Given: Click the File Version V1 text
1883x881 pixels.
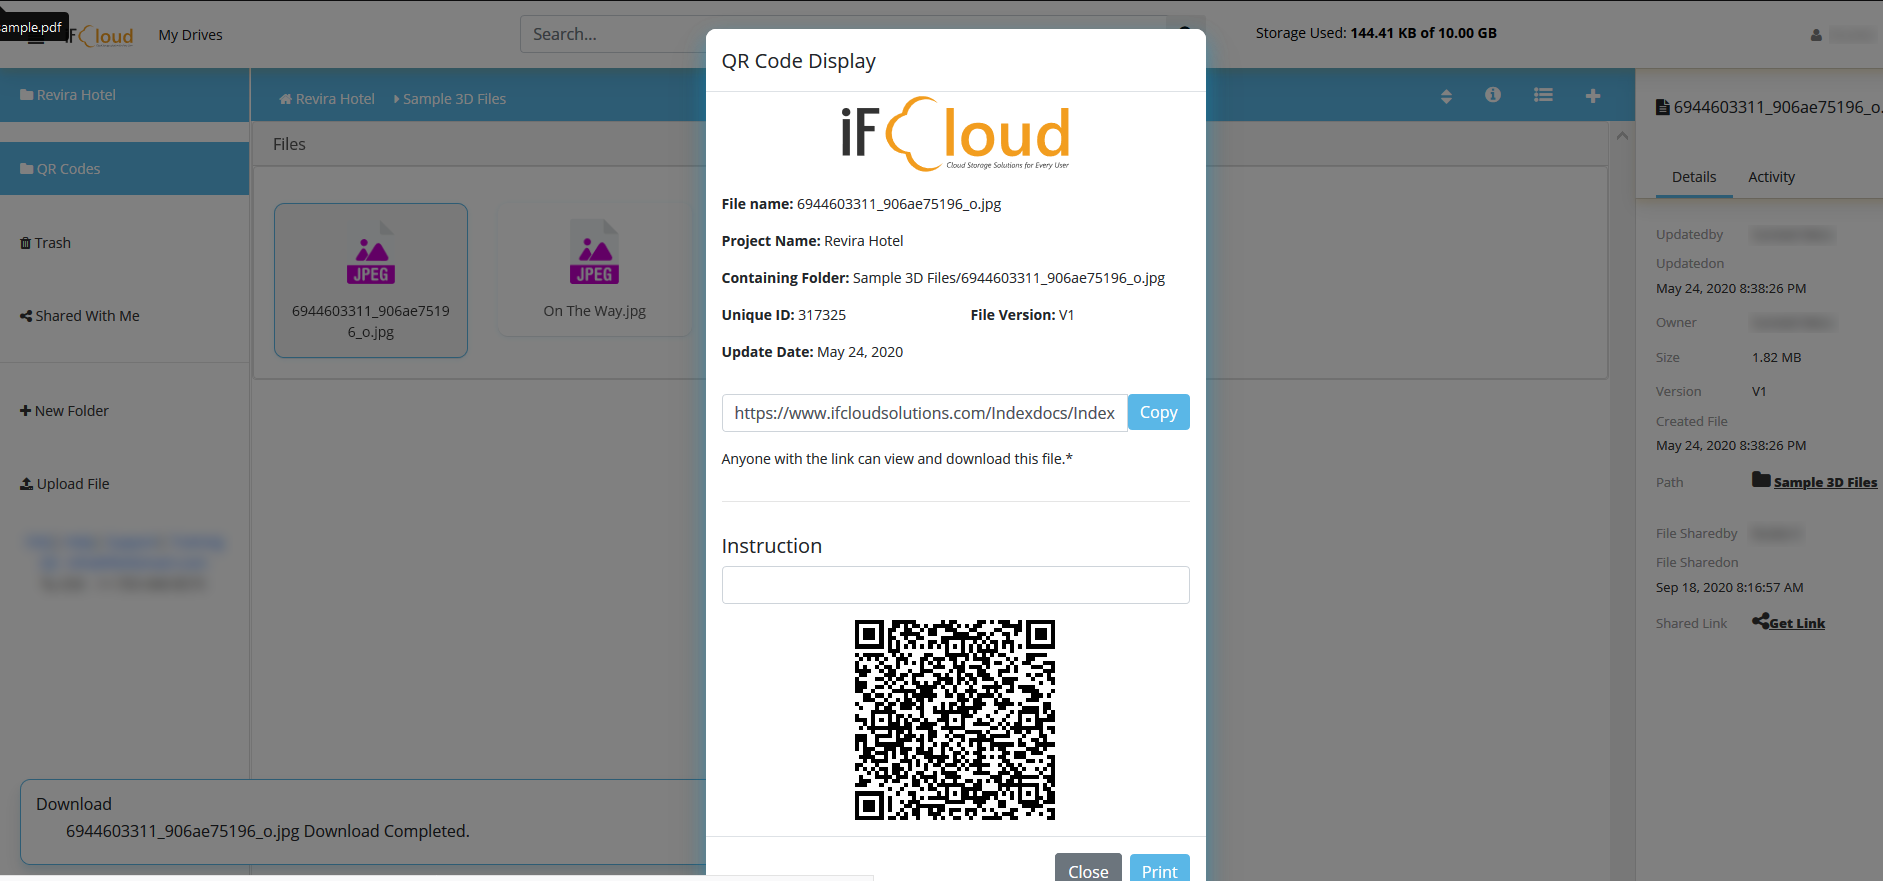Looking at the screenshot, I should click(1022, 315).
